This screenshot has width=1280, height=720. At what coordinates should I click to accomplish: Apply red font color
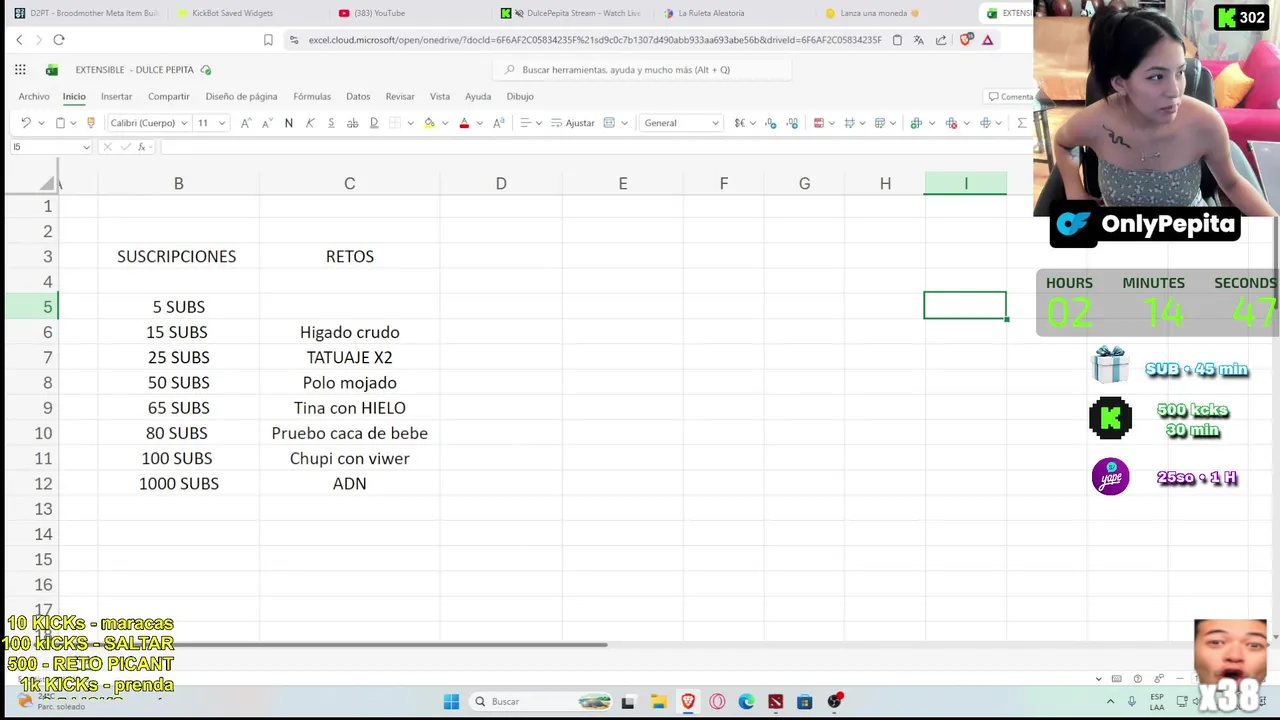(464, 123)
